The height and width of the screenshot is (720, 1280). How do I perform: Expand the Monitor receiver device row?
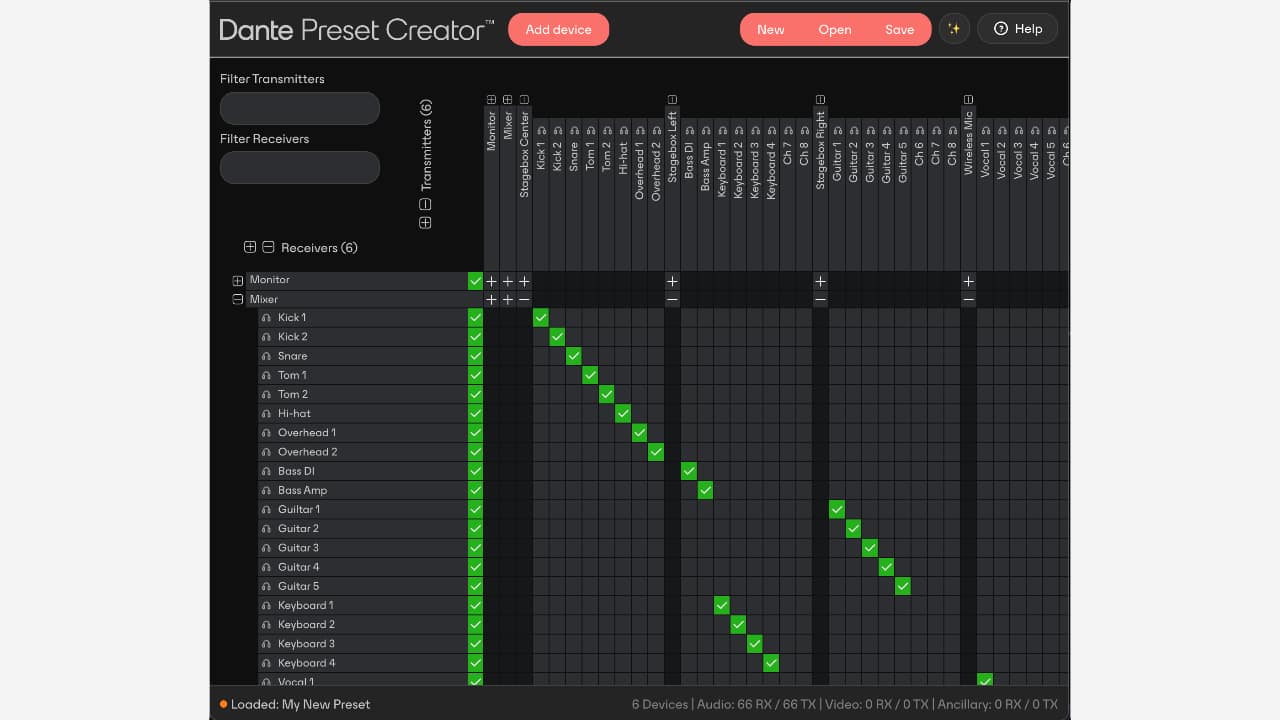click(238, 281)
